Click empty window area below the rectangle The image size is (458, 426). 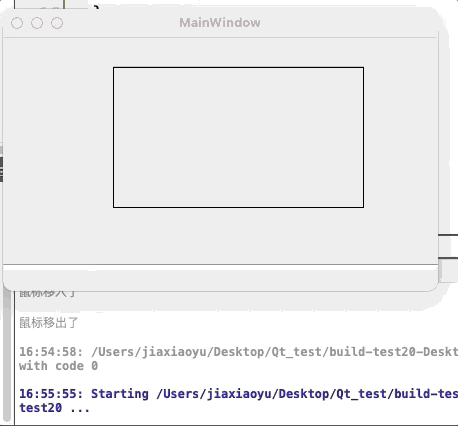238,236
